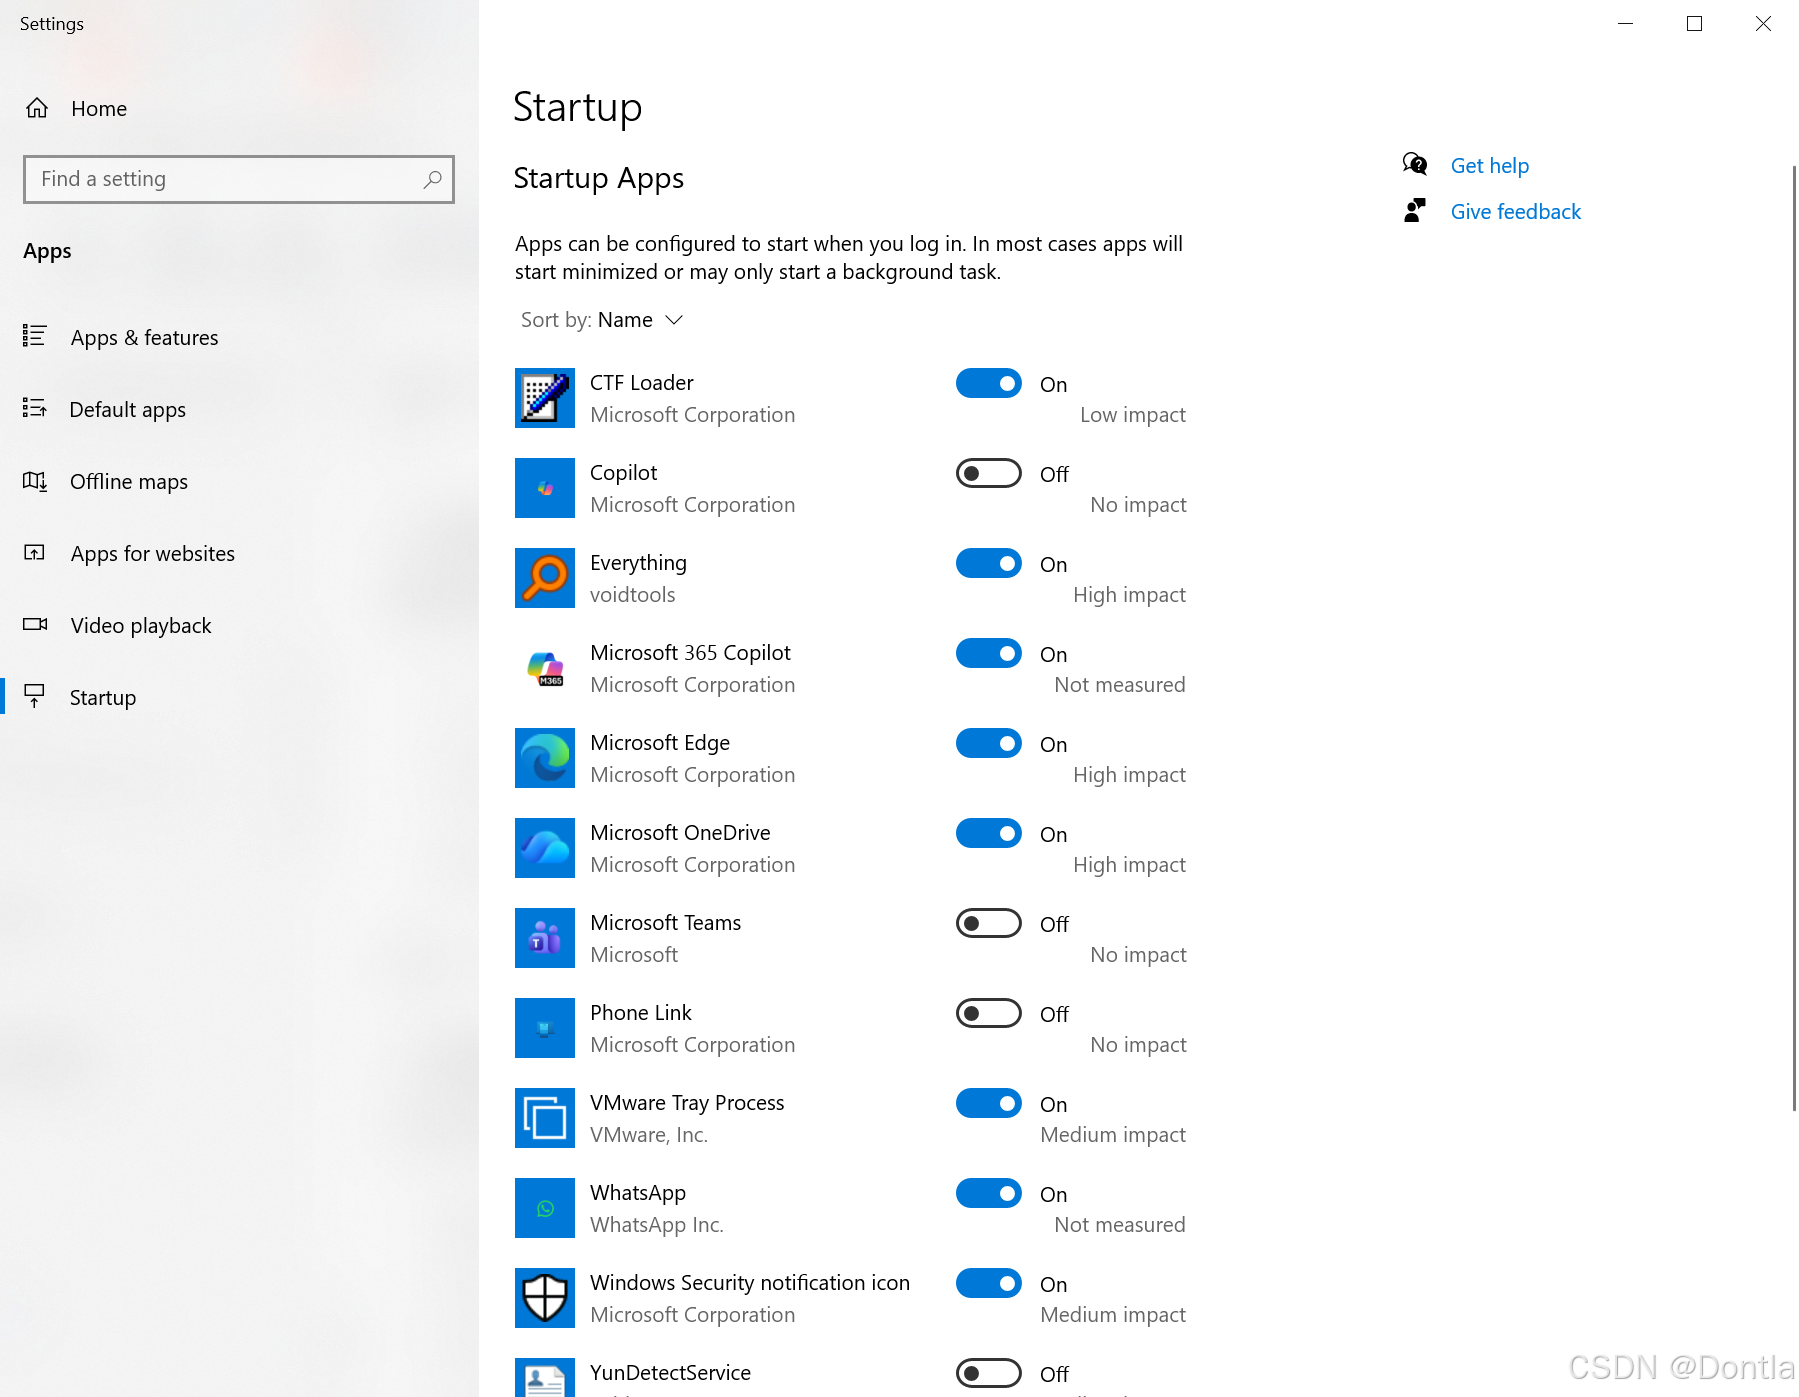Click the Default apps sidebar icon
Viewport: 1799px width, 1397px height.
pyautogui.click(x=35, y=408)
